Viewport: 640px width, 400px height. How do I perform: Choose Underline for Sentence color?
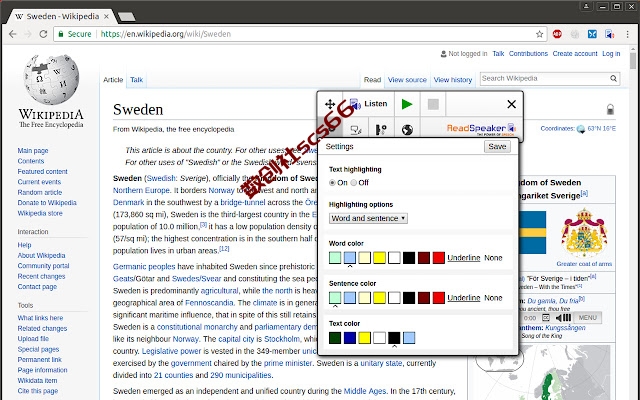(x=464, y=298)
